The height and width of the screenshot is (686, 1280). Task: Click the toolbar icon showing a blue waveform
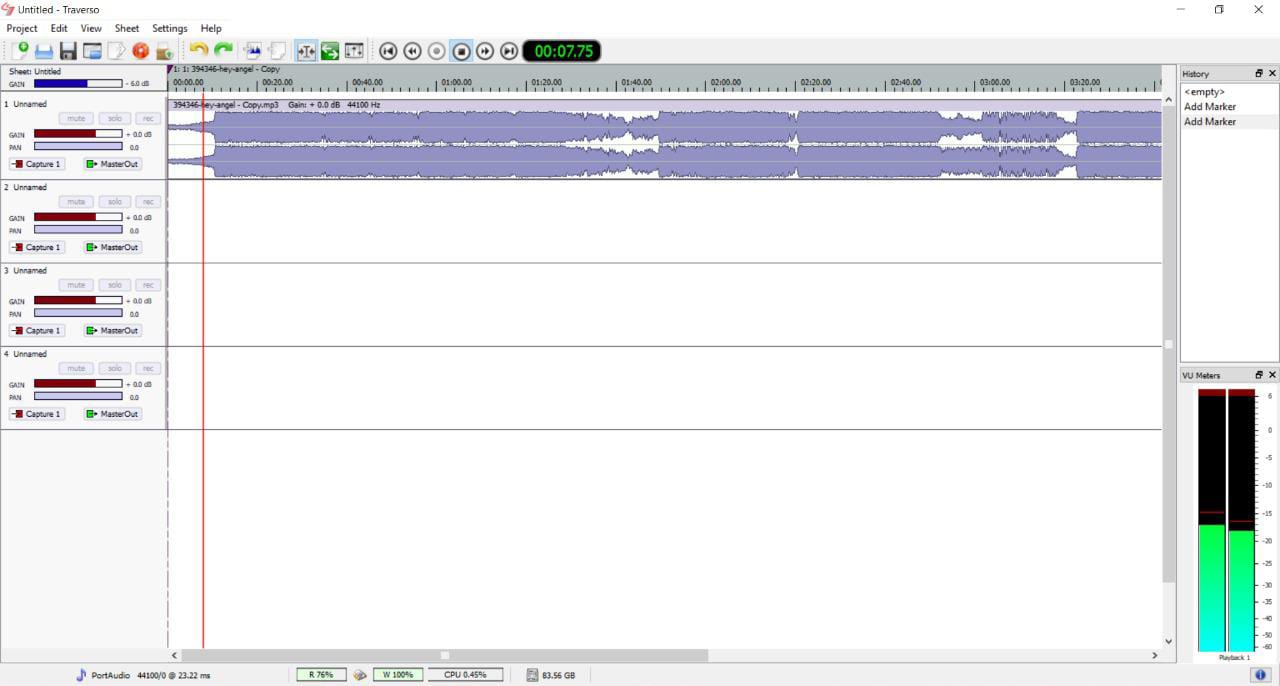[x=253, y=51]
